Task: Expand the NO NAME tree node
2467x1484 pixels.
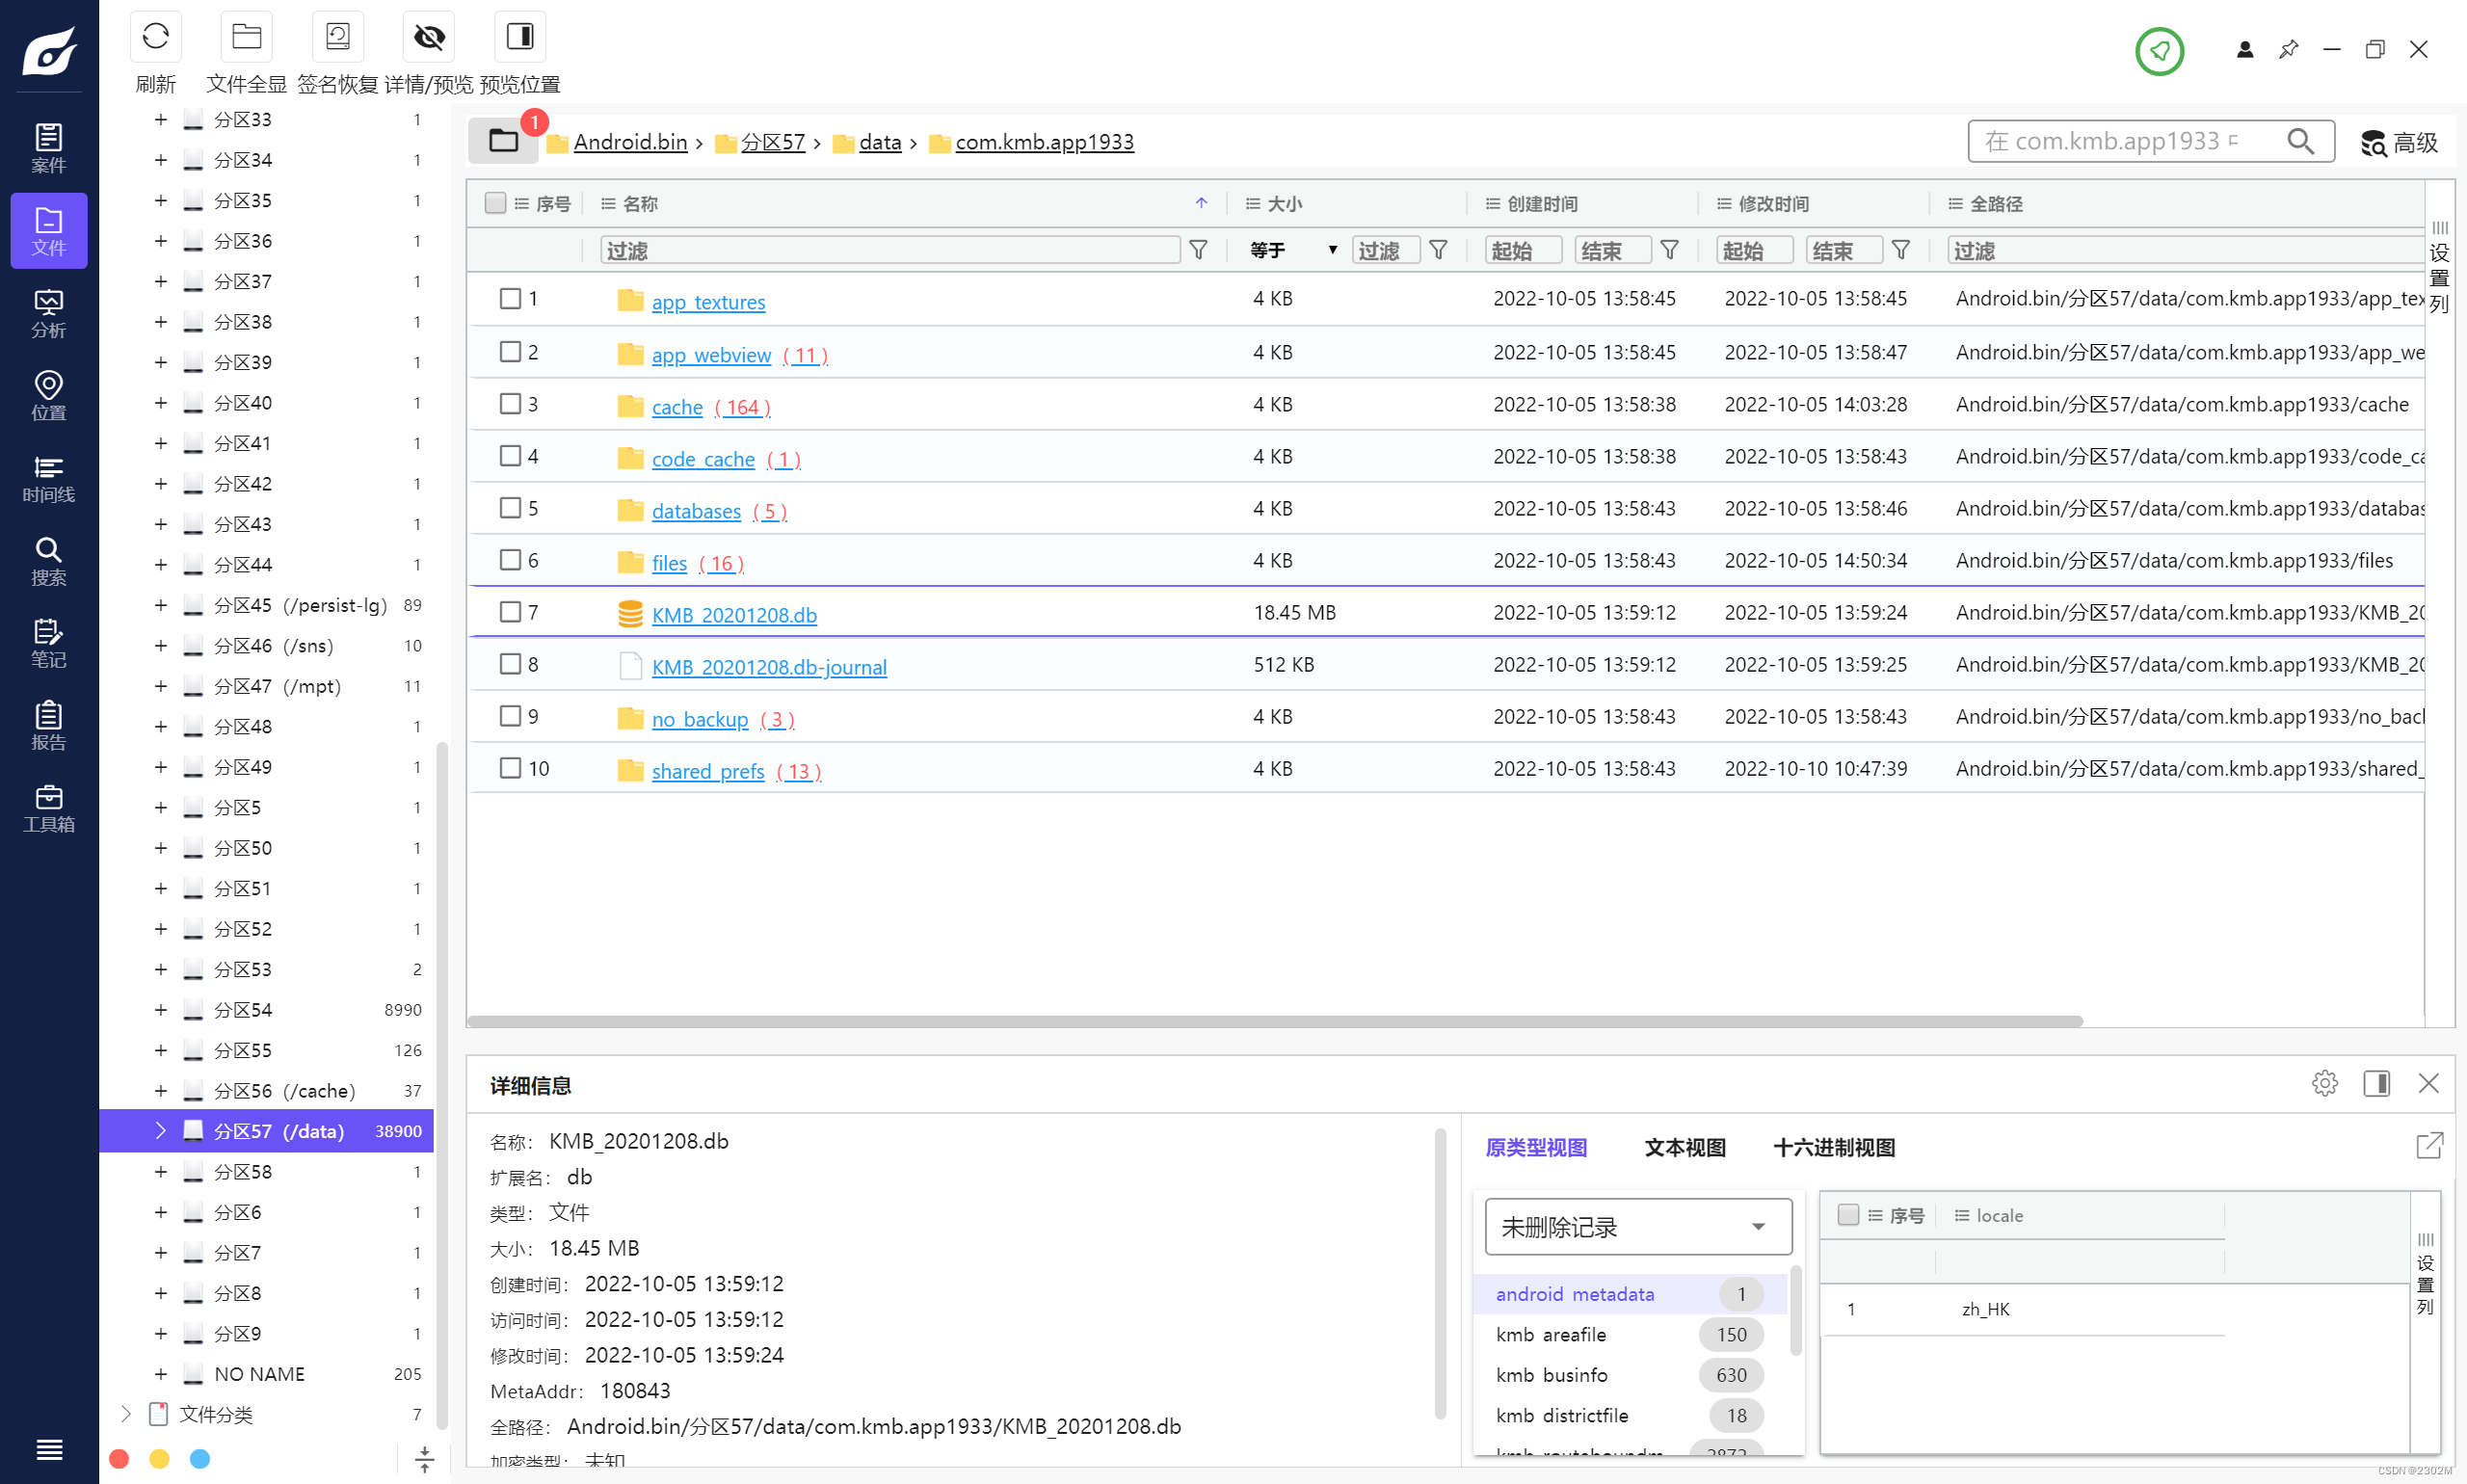Action: tap(160, 1374)
